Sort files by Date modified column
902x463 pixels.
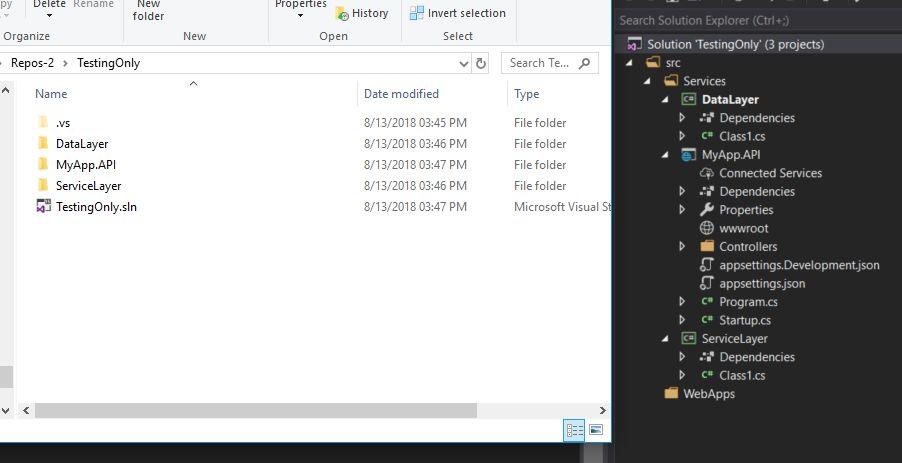click(x=402, y=94)
